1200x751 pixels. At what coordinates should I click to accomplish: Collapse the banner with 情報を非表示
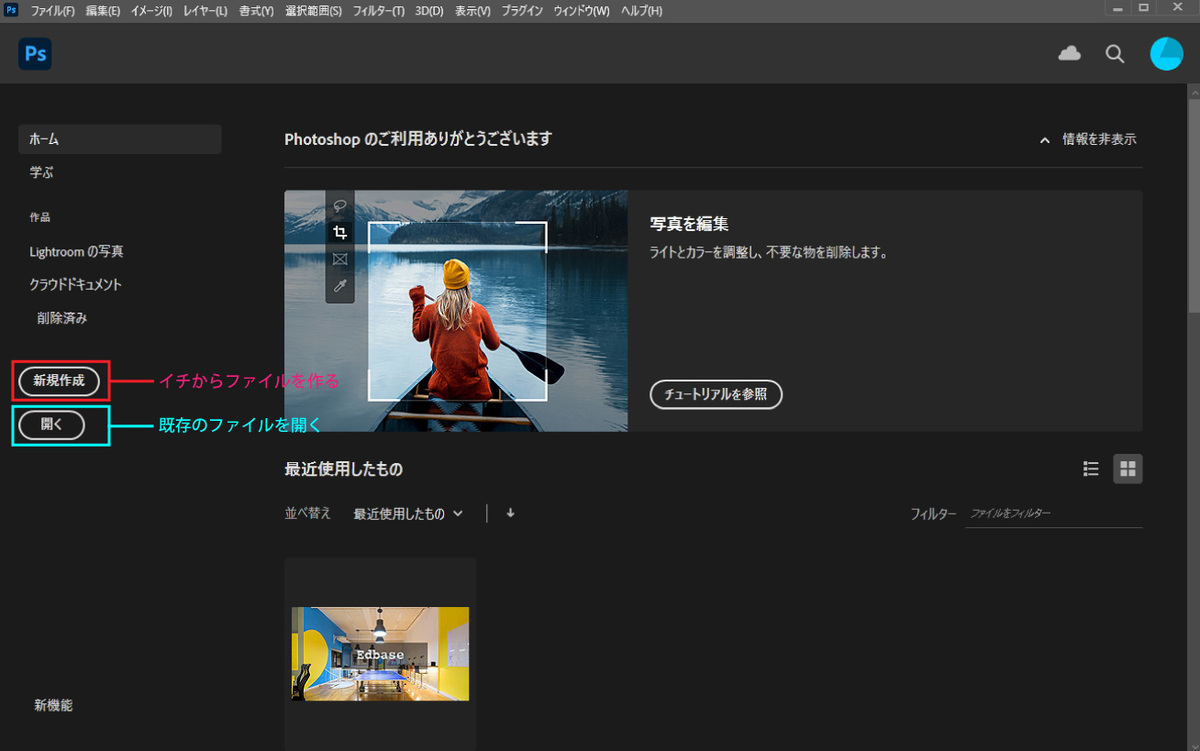[x=1088, y=139]
